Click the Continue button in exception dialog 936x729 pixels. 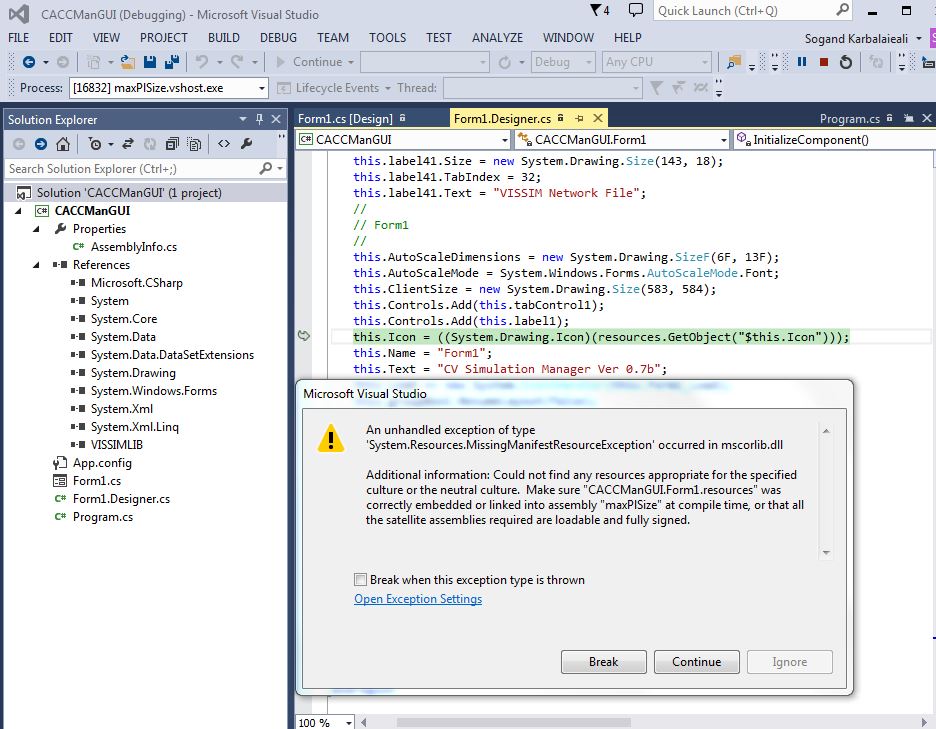(x=697, y=662)
